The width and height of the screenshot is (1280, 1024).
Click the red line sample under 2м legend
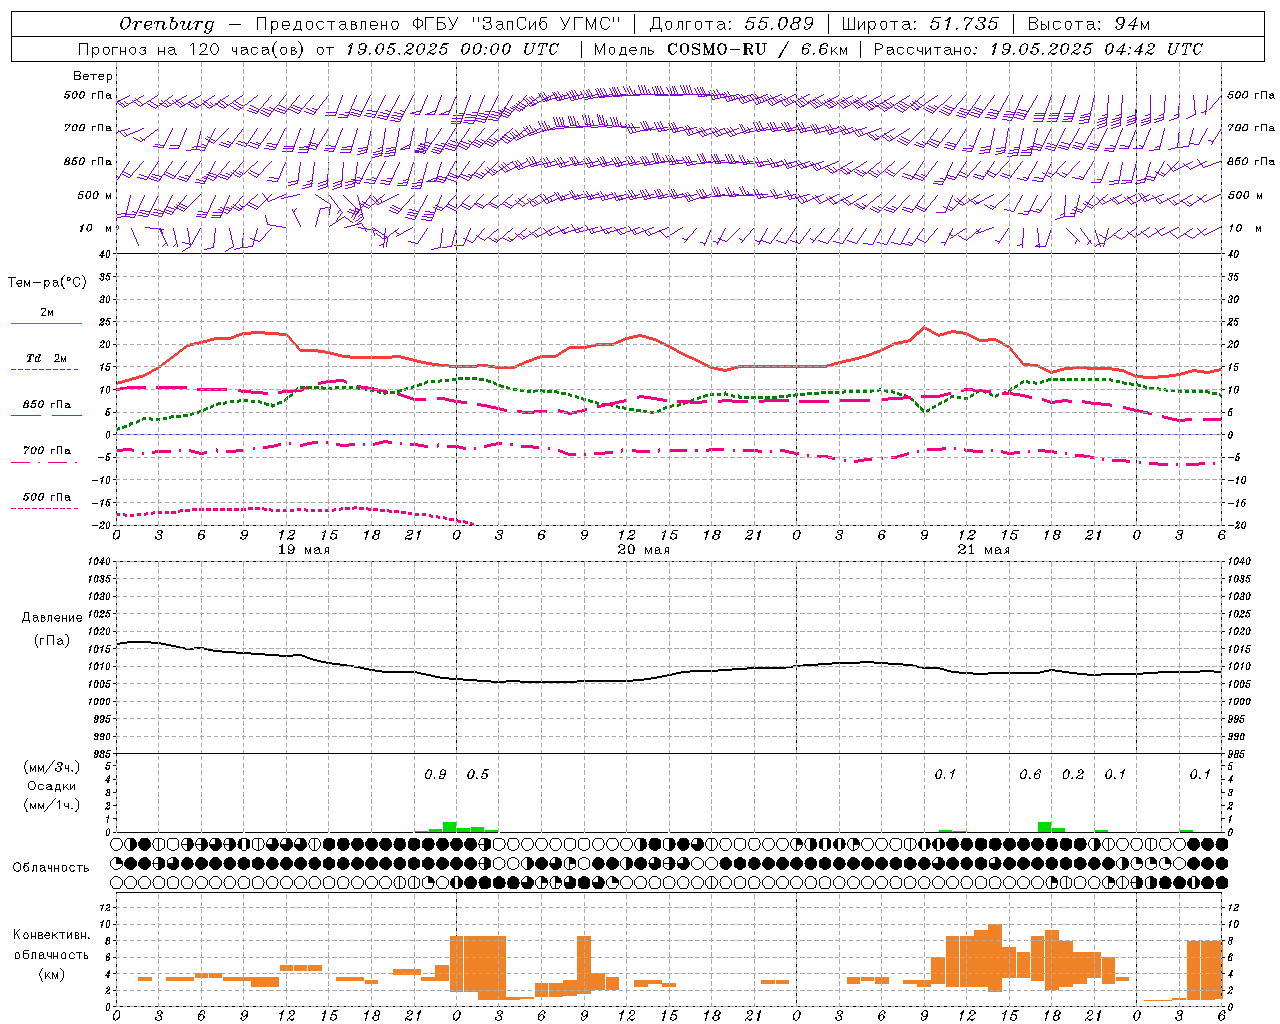[46, 324]
